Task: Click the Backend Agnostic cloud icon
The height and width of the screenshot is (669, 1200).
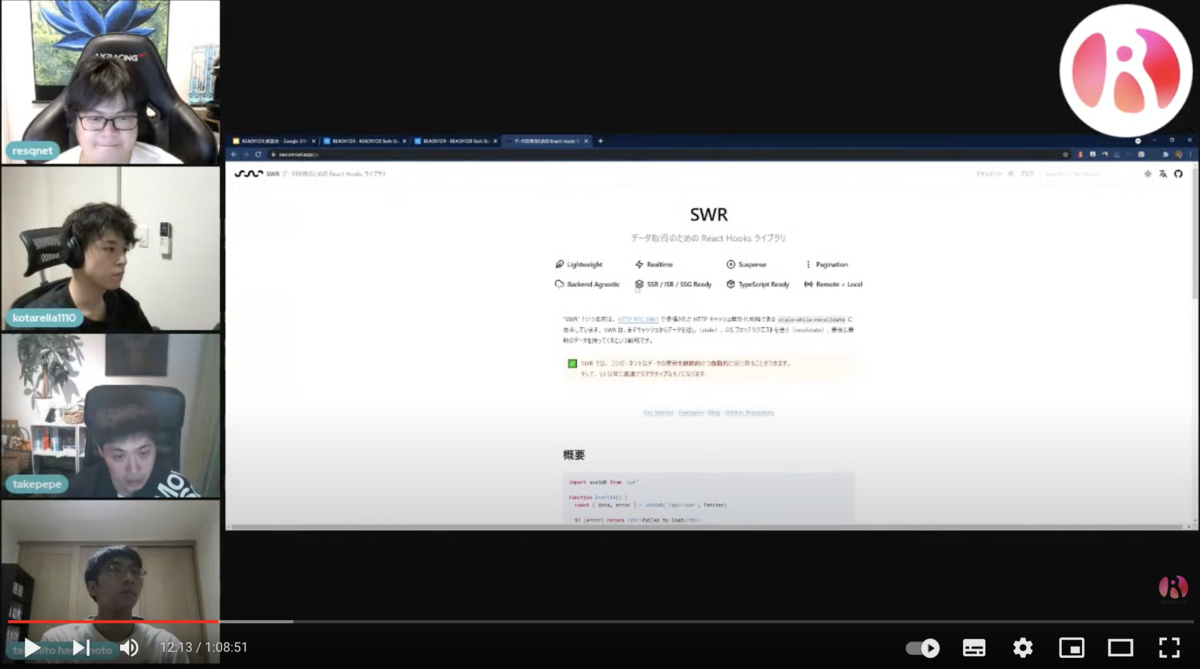Action: coord(559,284)
